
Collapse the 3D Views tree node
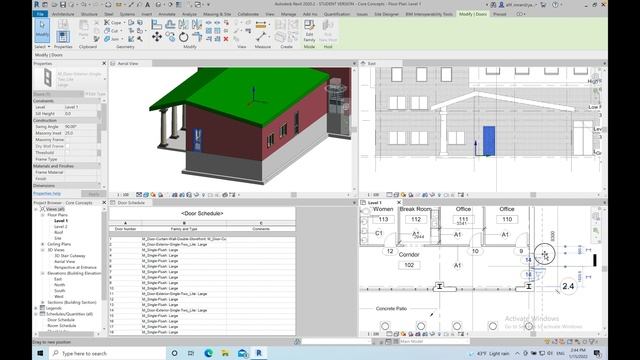click(42, 250)
